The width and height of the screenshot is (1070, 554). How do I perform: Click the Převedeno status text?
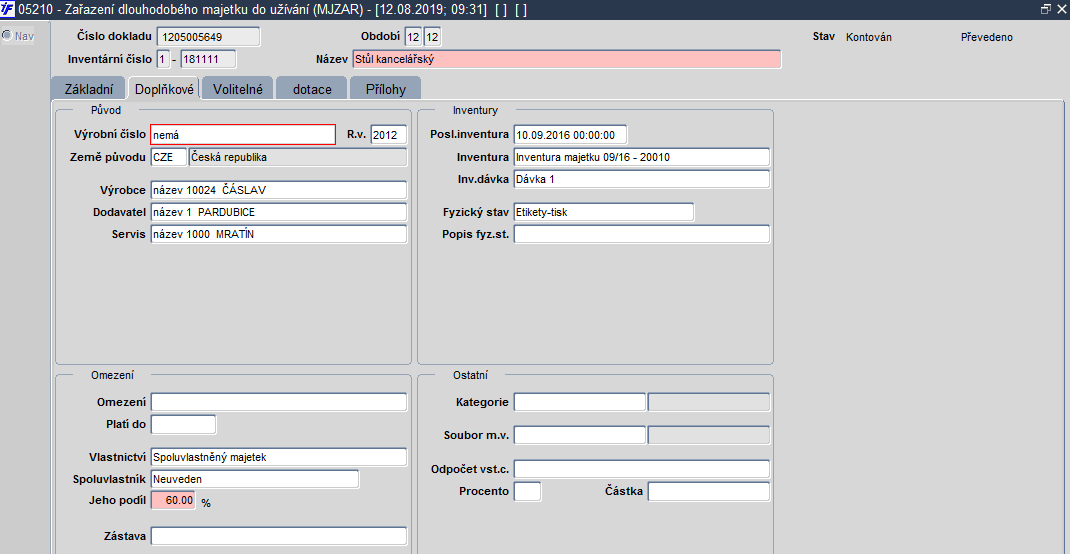click(x=987, y=38)
